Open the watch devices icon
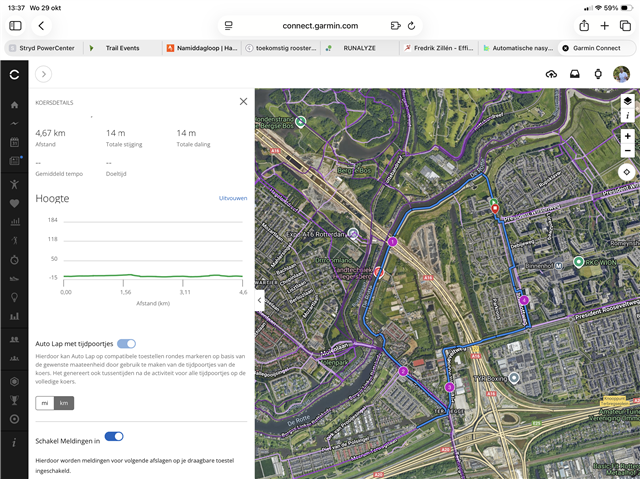 click(598, 74)
